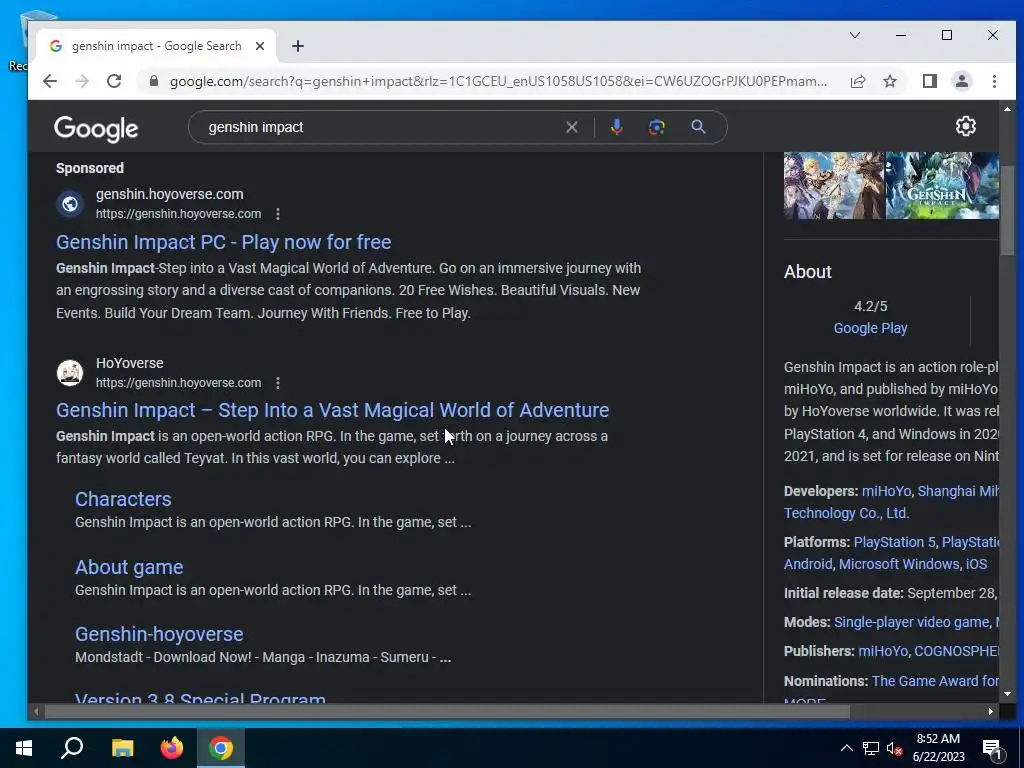Reload the Google search page
Viewport: 1024px width, 768px height.
pyautogui.click(x=114, y=81)
